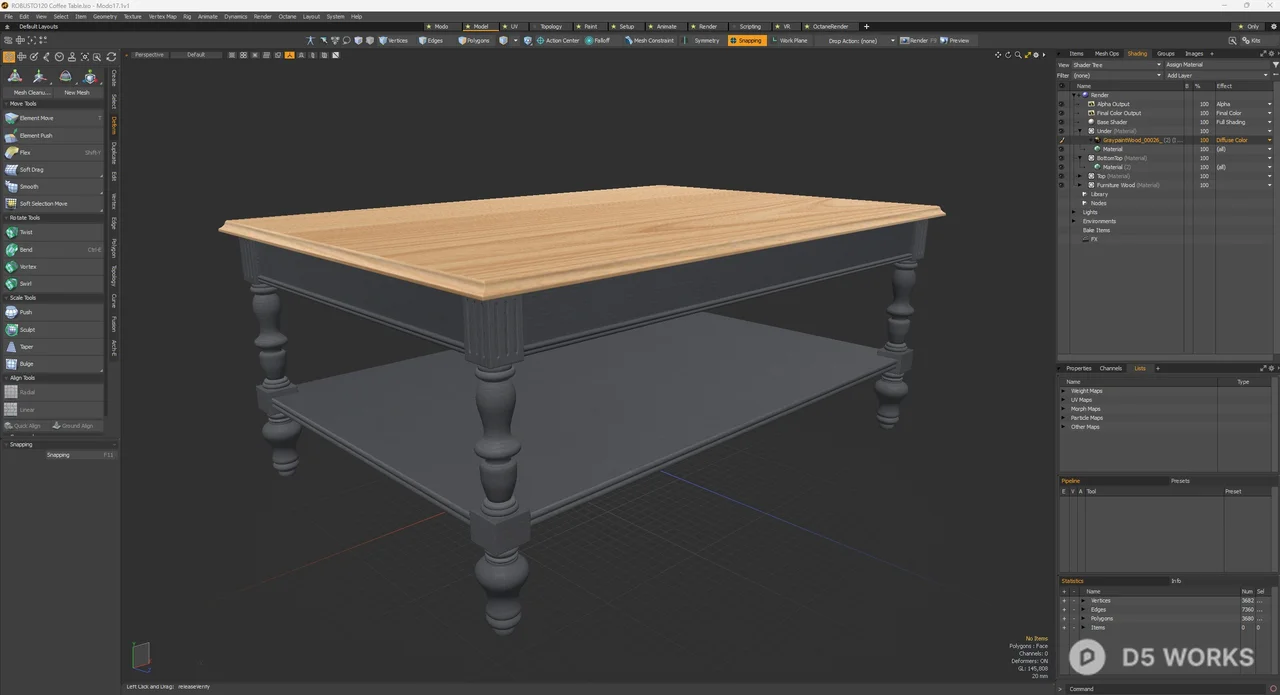Select the Element Move tool
Image resolution: width=1280 pixels, height=695 pixels.
click(x=53, y=118)
